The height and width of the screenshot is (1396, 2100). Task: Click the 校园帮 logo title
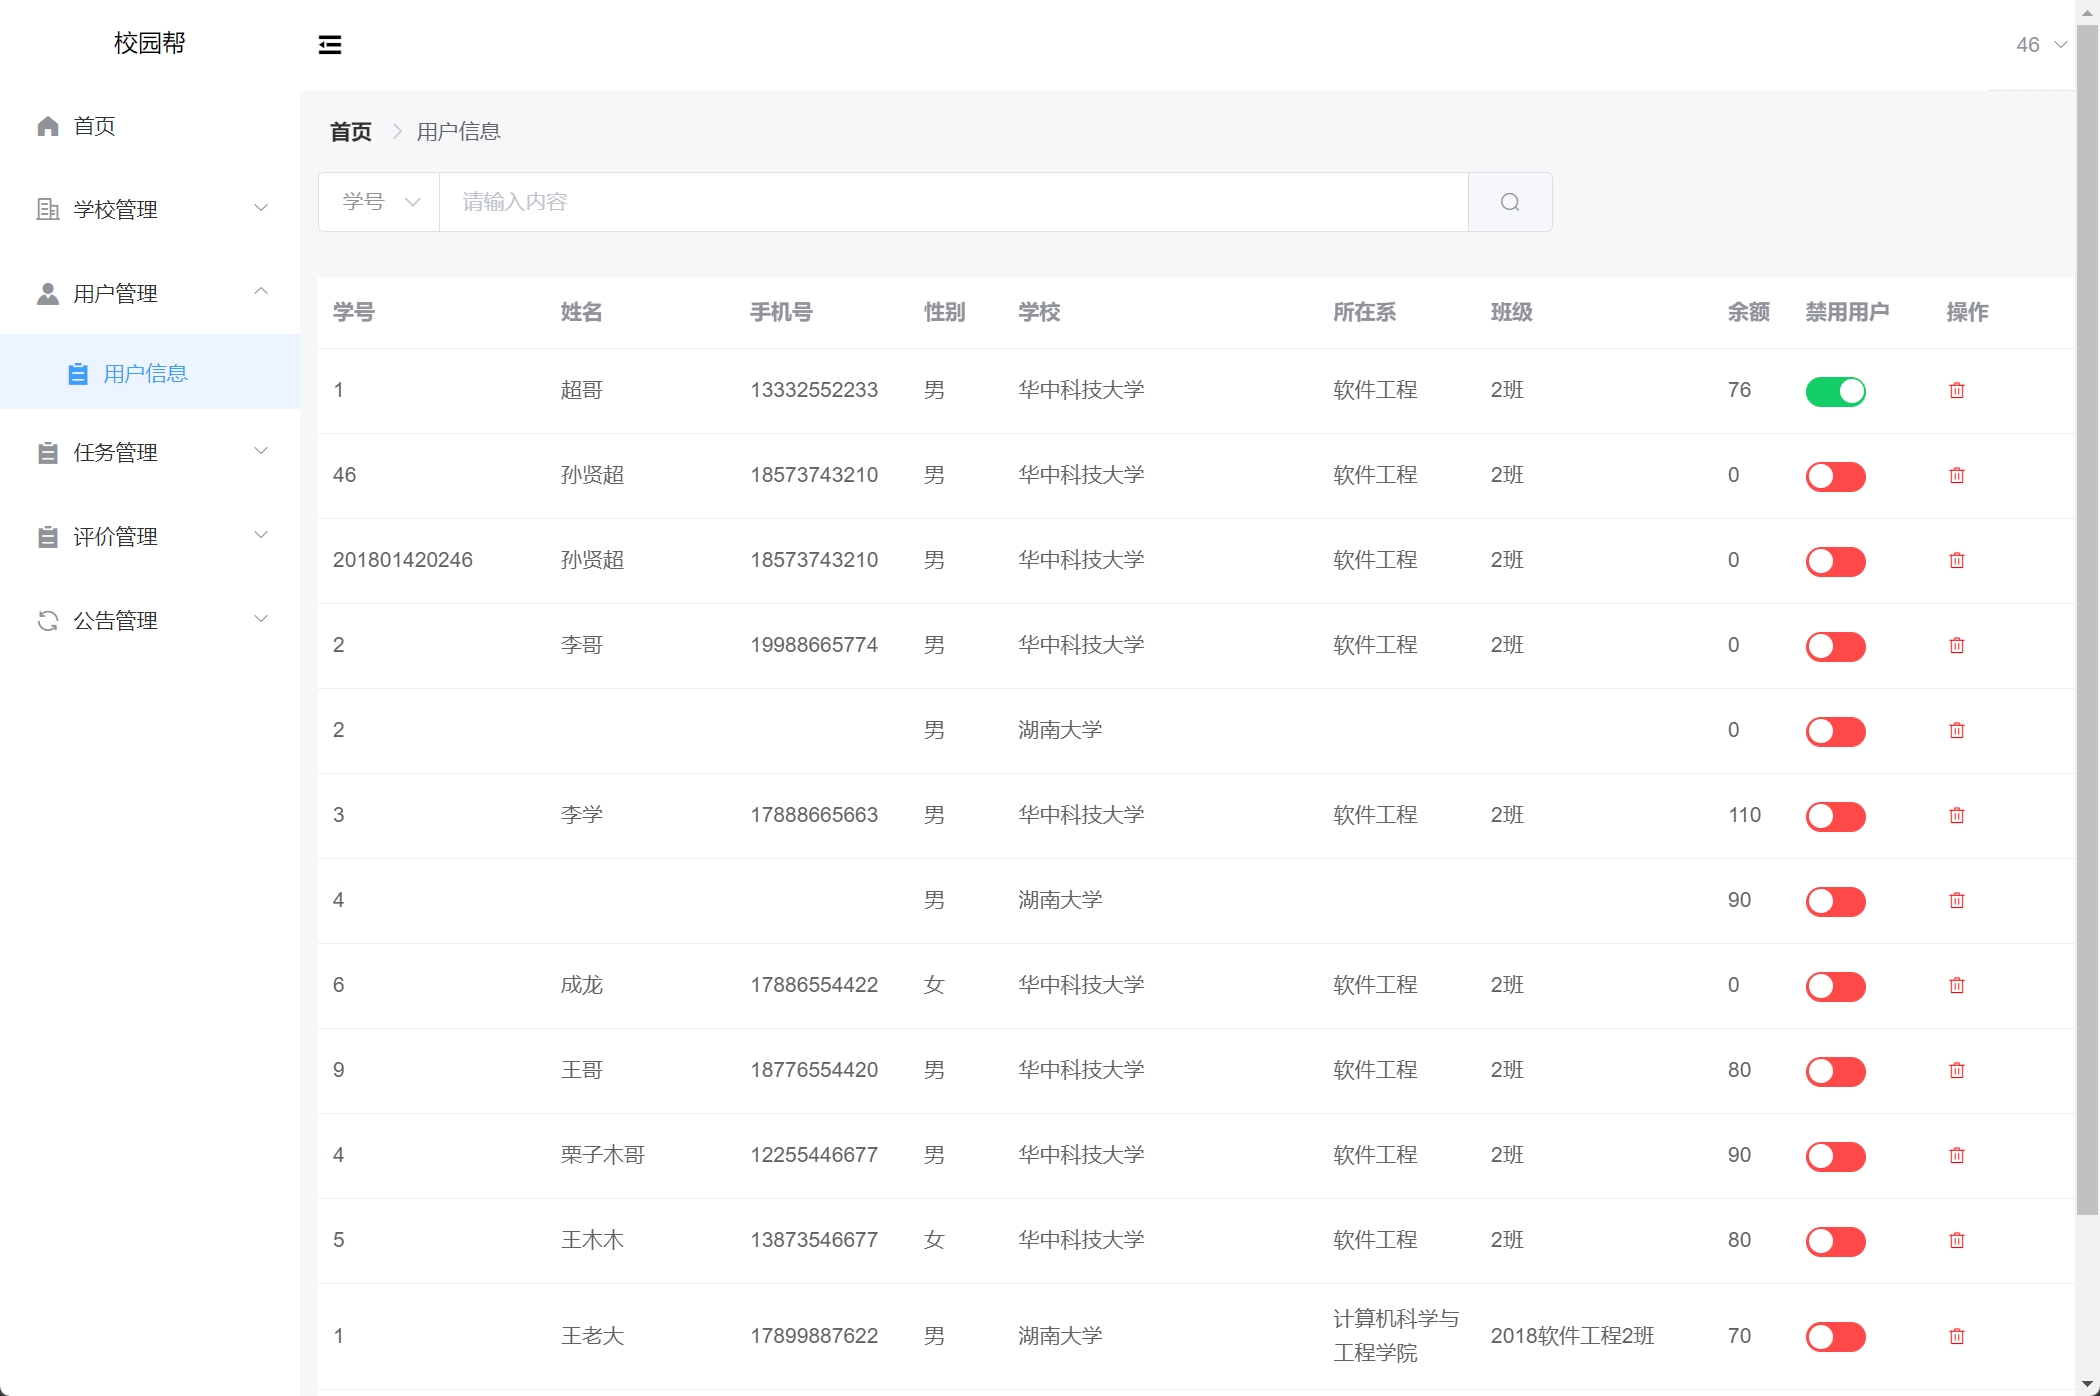(x=150, y=43)
